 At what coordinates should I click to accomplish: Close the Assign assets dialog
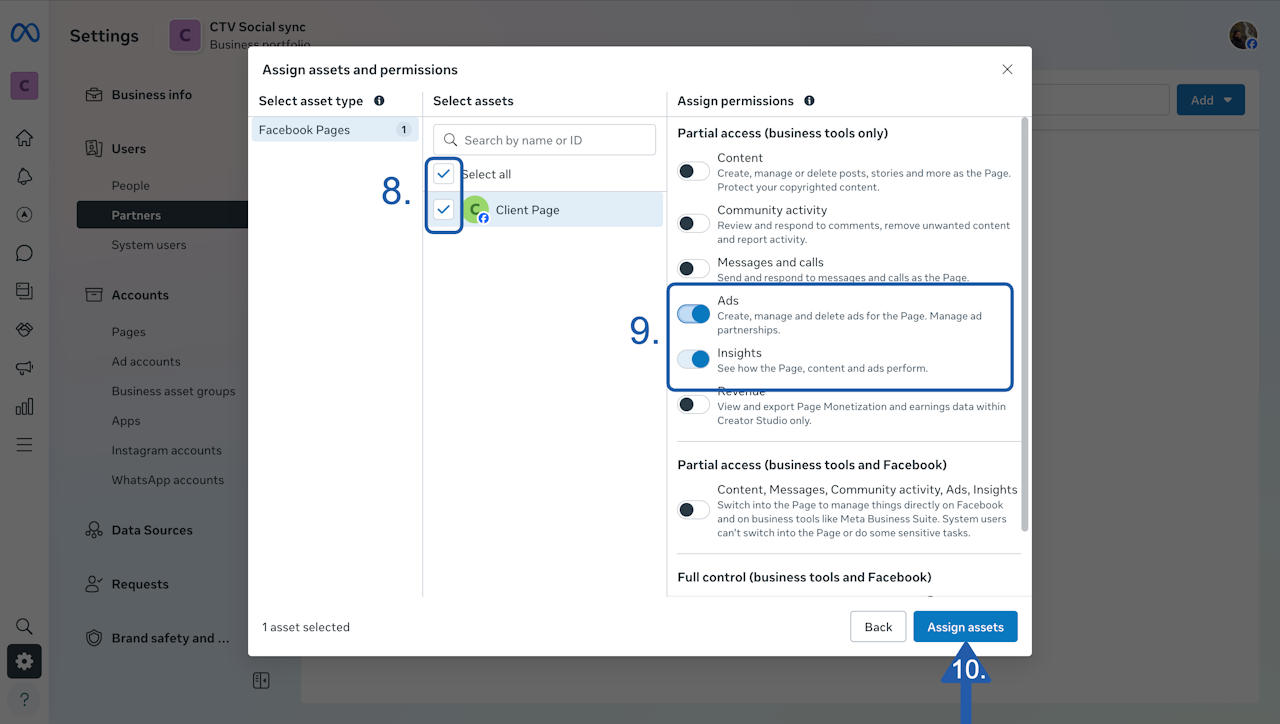click(x=1007, y=69)
